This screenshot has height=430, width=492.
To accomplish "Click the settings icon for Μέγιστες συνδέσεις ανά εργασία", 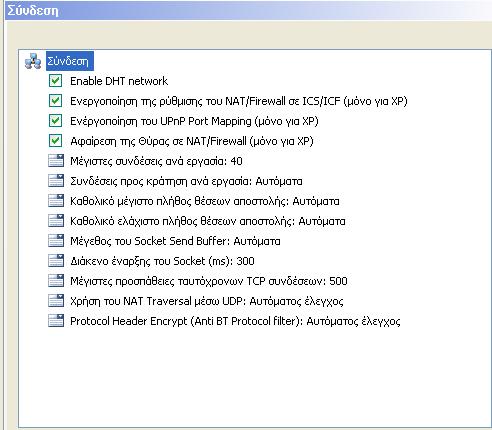I will coord(56,161).
